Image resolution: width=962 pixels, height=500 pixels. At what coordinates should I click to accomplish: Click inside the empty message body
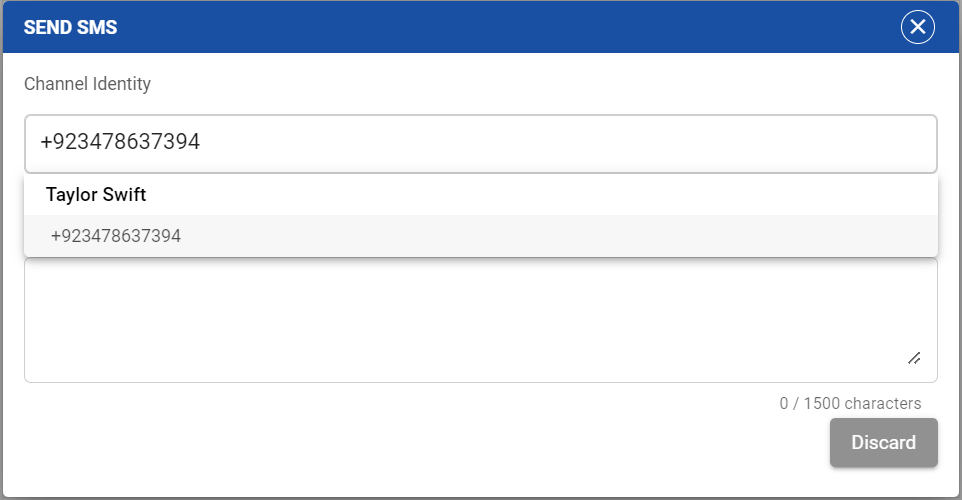pyautogui.click(x=460, y=320)
